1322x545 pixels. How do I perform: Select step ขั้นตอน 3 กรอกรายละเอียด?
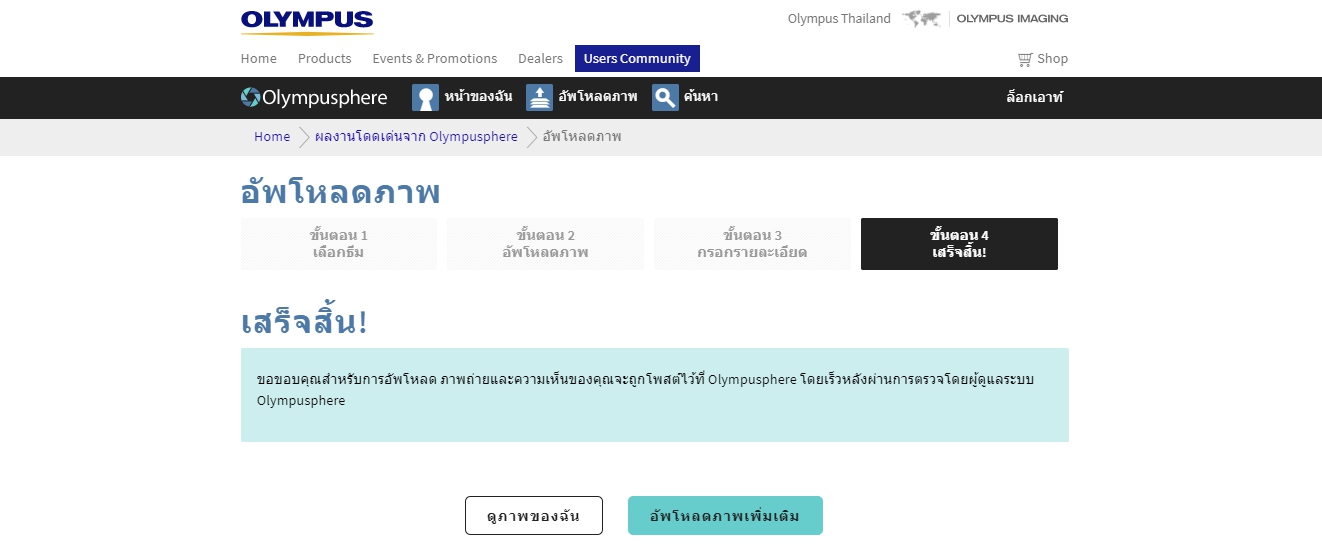click(752, 244)
